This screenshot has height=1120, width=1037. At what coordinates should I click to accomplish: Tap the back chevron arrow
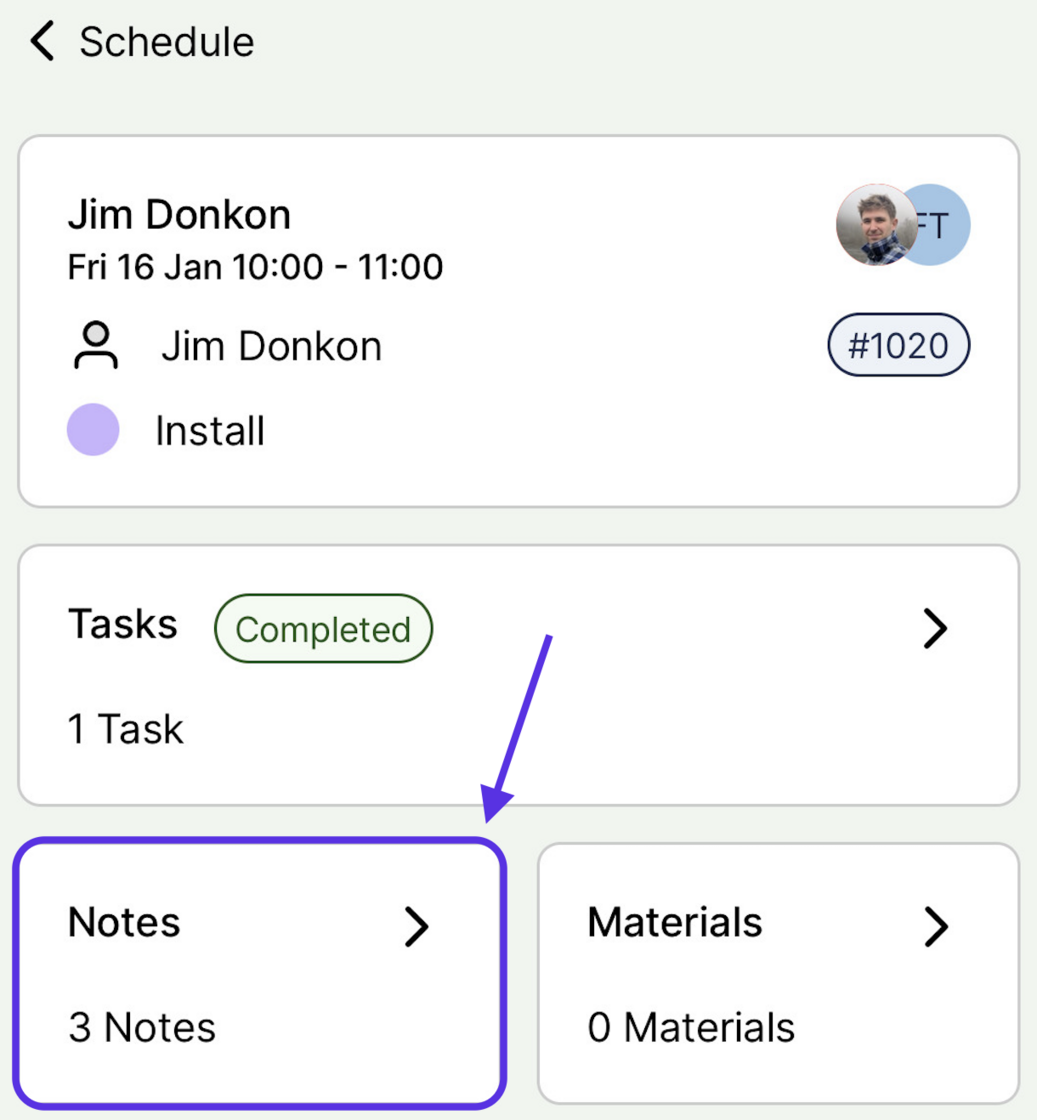[42, 42]
